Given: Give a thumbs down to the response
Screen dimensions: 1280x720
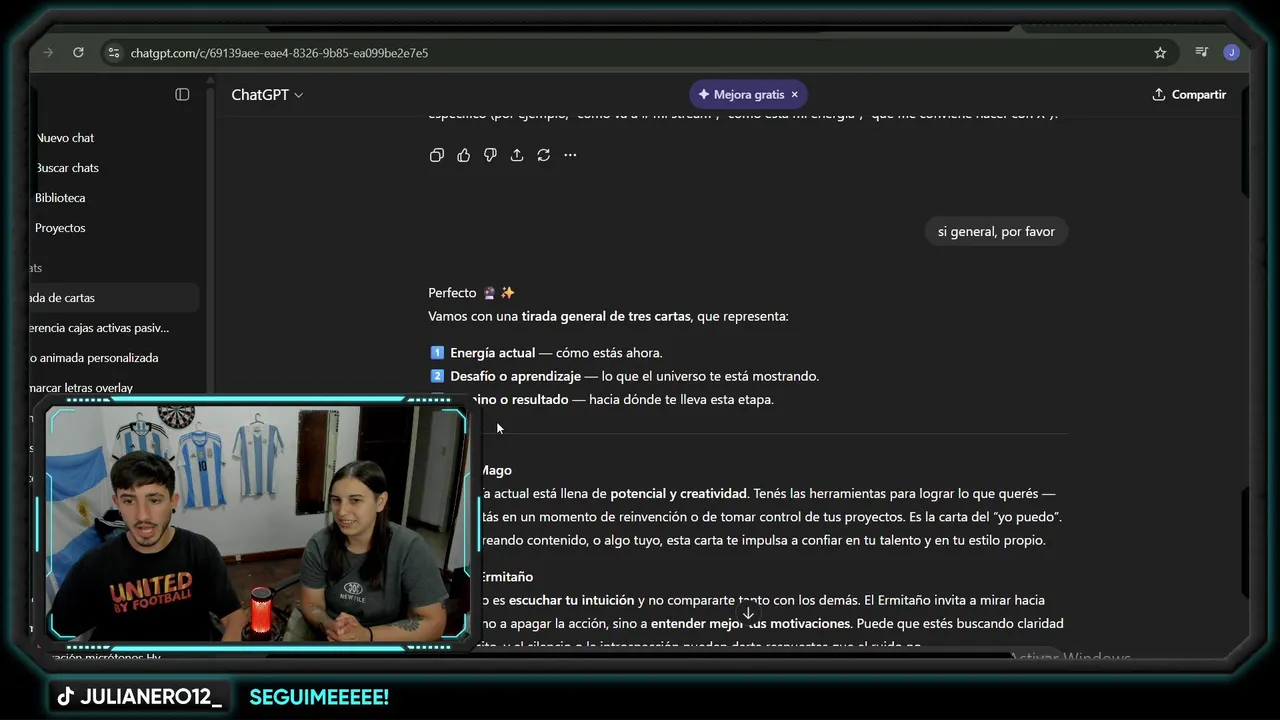Looking at the screenshot, I should (x=490, y=155).
